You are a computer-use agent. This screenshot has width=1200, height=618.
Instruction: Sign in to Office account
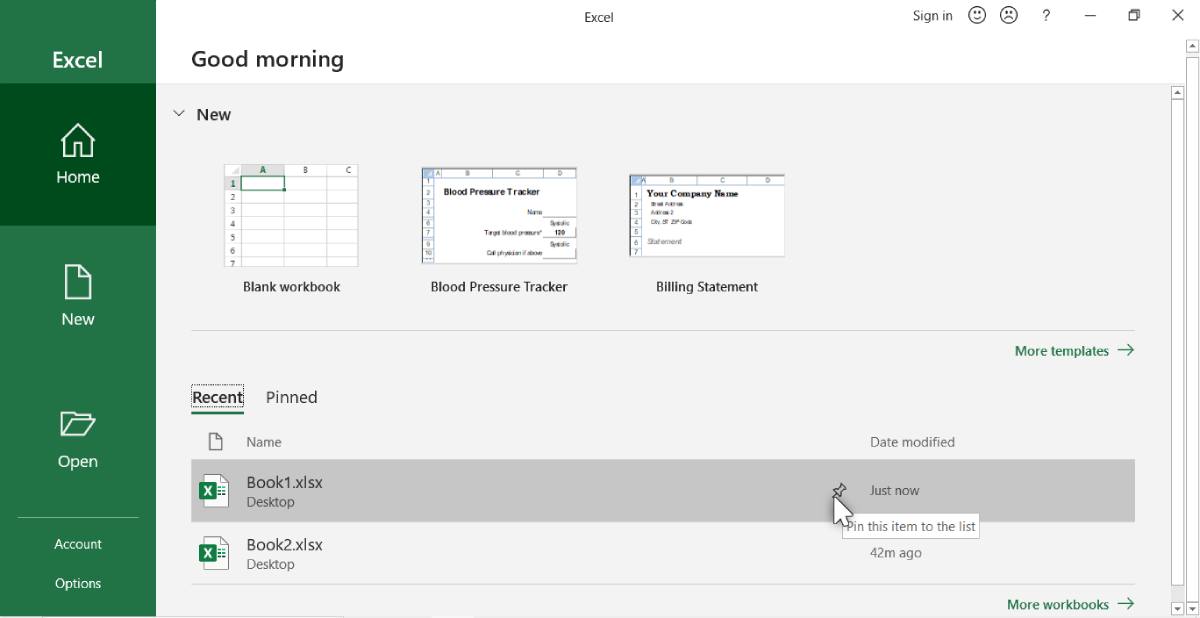(932, 16)
